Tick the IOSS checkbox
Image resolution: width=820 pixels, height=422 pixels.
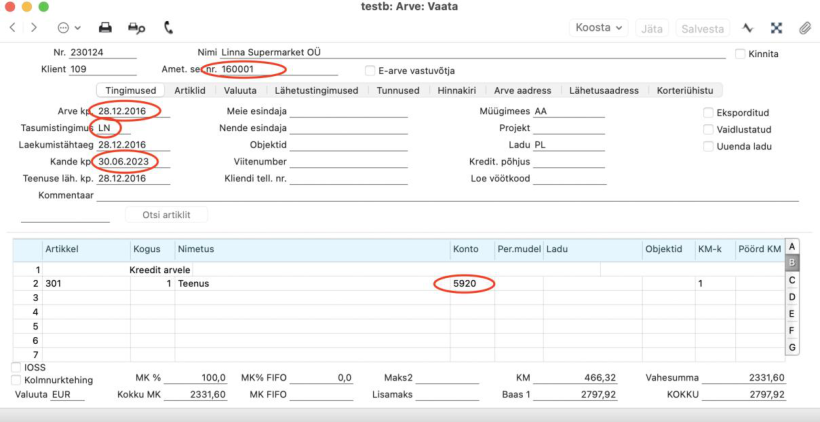16,368
